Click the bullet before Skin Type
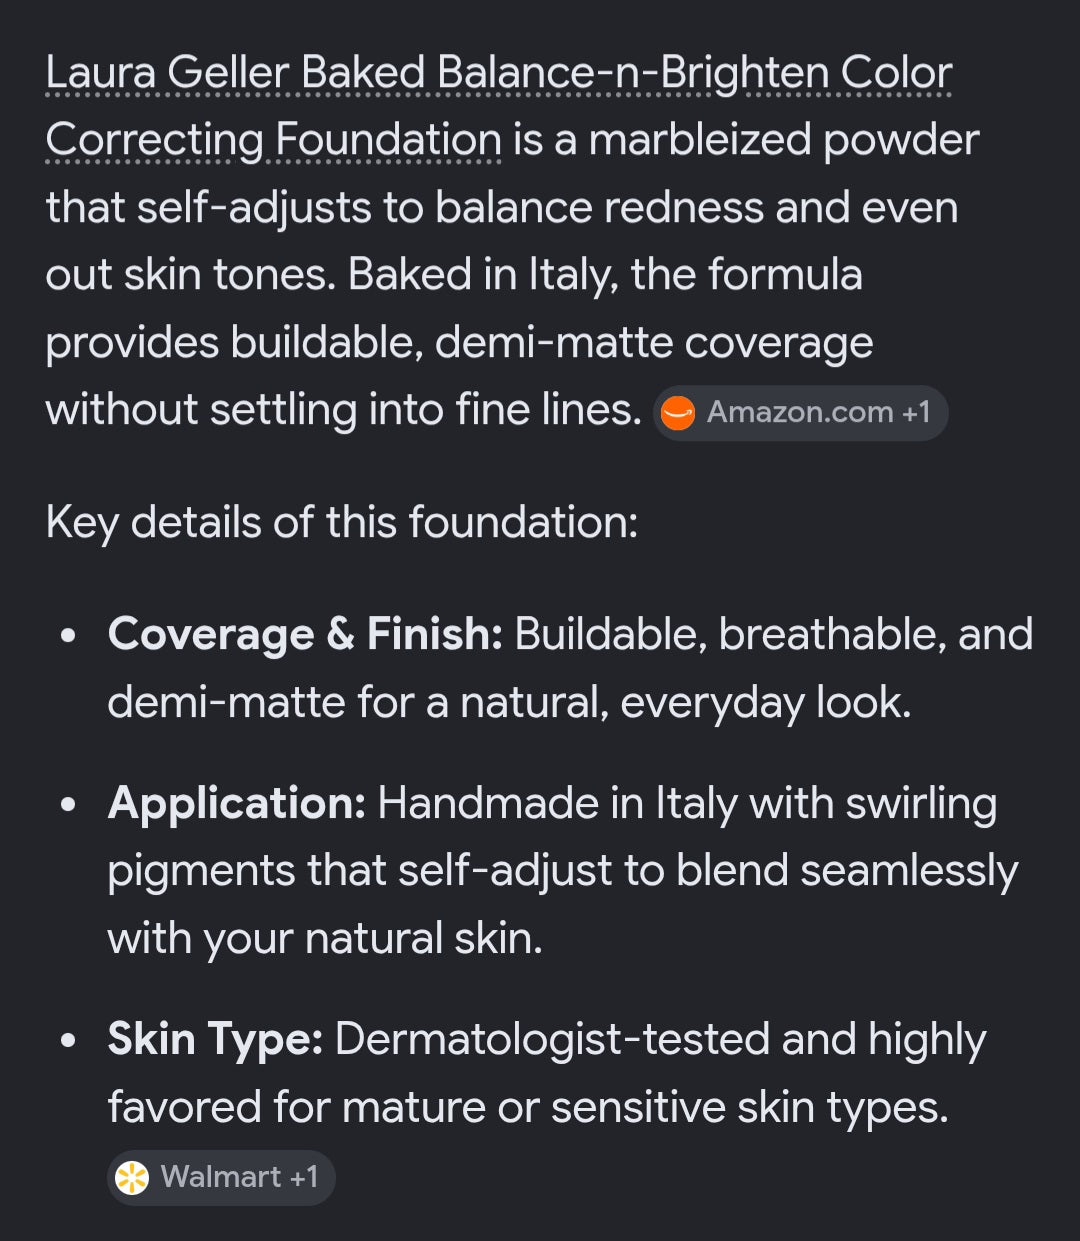 pyautogui.click(x=68, y=1041)
